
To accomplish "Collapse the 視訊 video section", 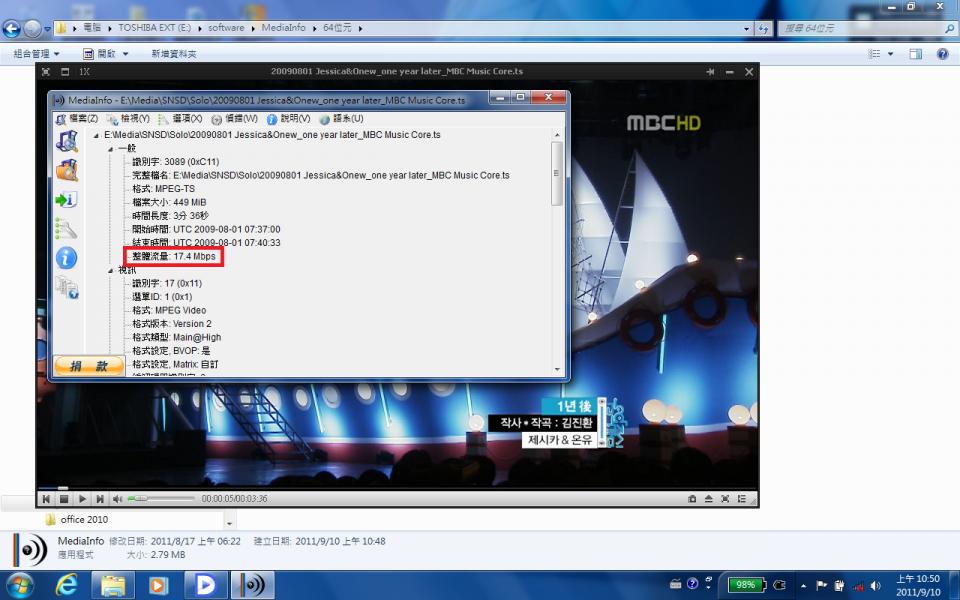I will (x=110, y=270).
